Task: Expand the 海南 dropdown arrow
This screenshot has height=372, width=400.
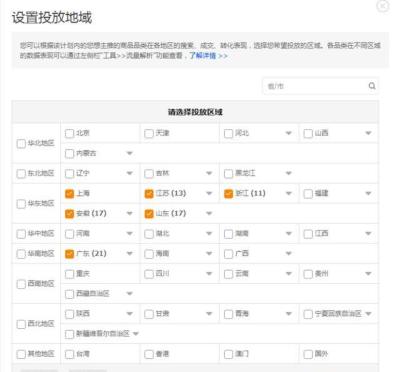Action: [x=209, y=254]
